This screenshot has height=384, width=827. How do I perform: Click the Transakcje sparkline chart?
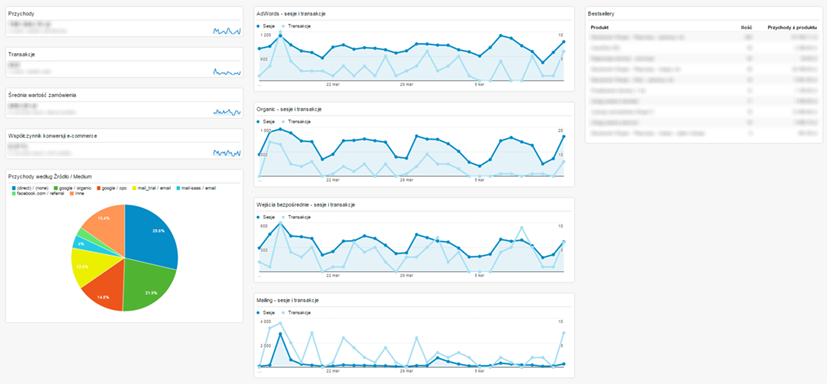click(227, 72)
